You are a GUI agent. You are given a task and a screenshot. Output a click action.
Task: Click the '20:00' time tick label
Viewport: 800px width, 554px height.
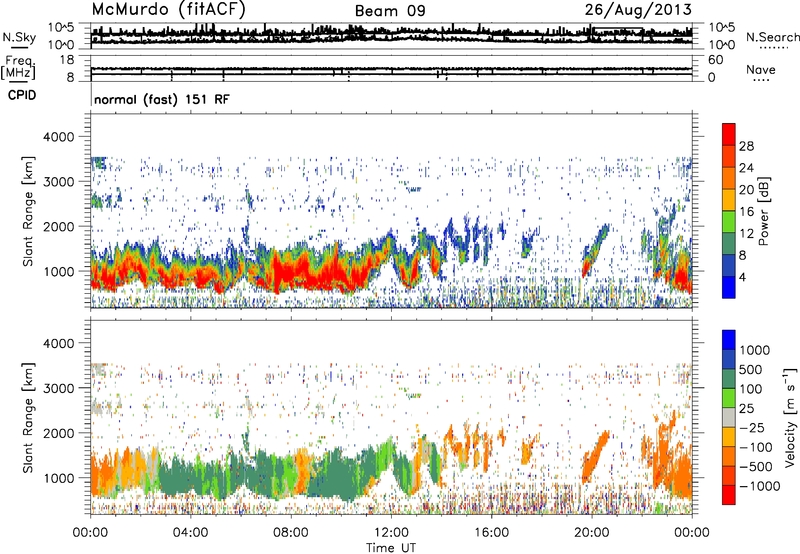[x=591, y=533]
